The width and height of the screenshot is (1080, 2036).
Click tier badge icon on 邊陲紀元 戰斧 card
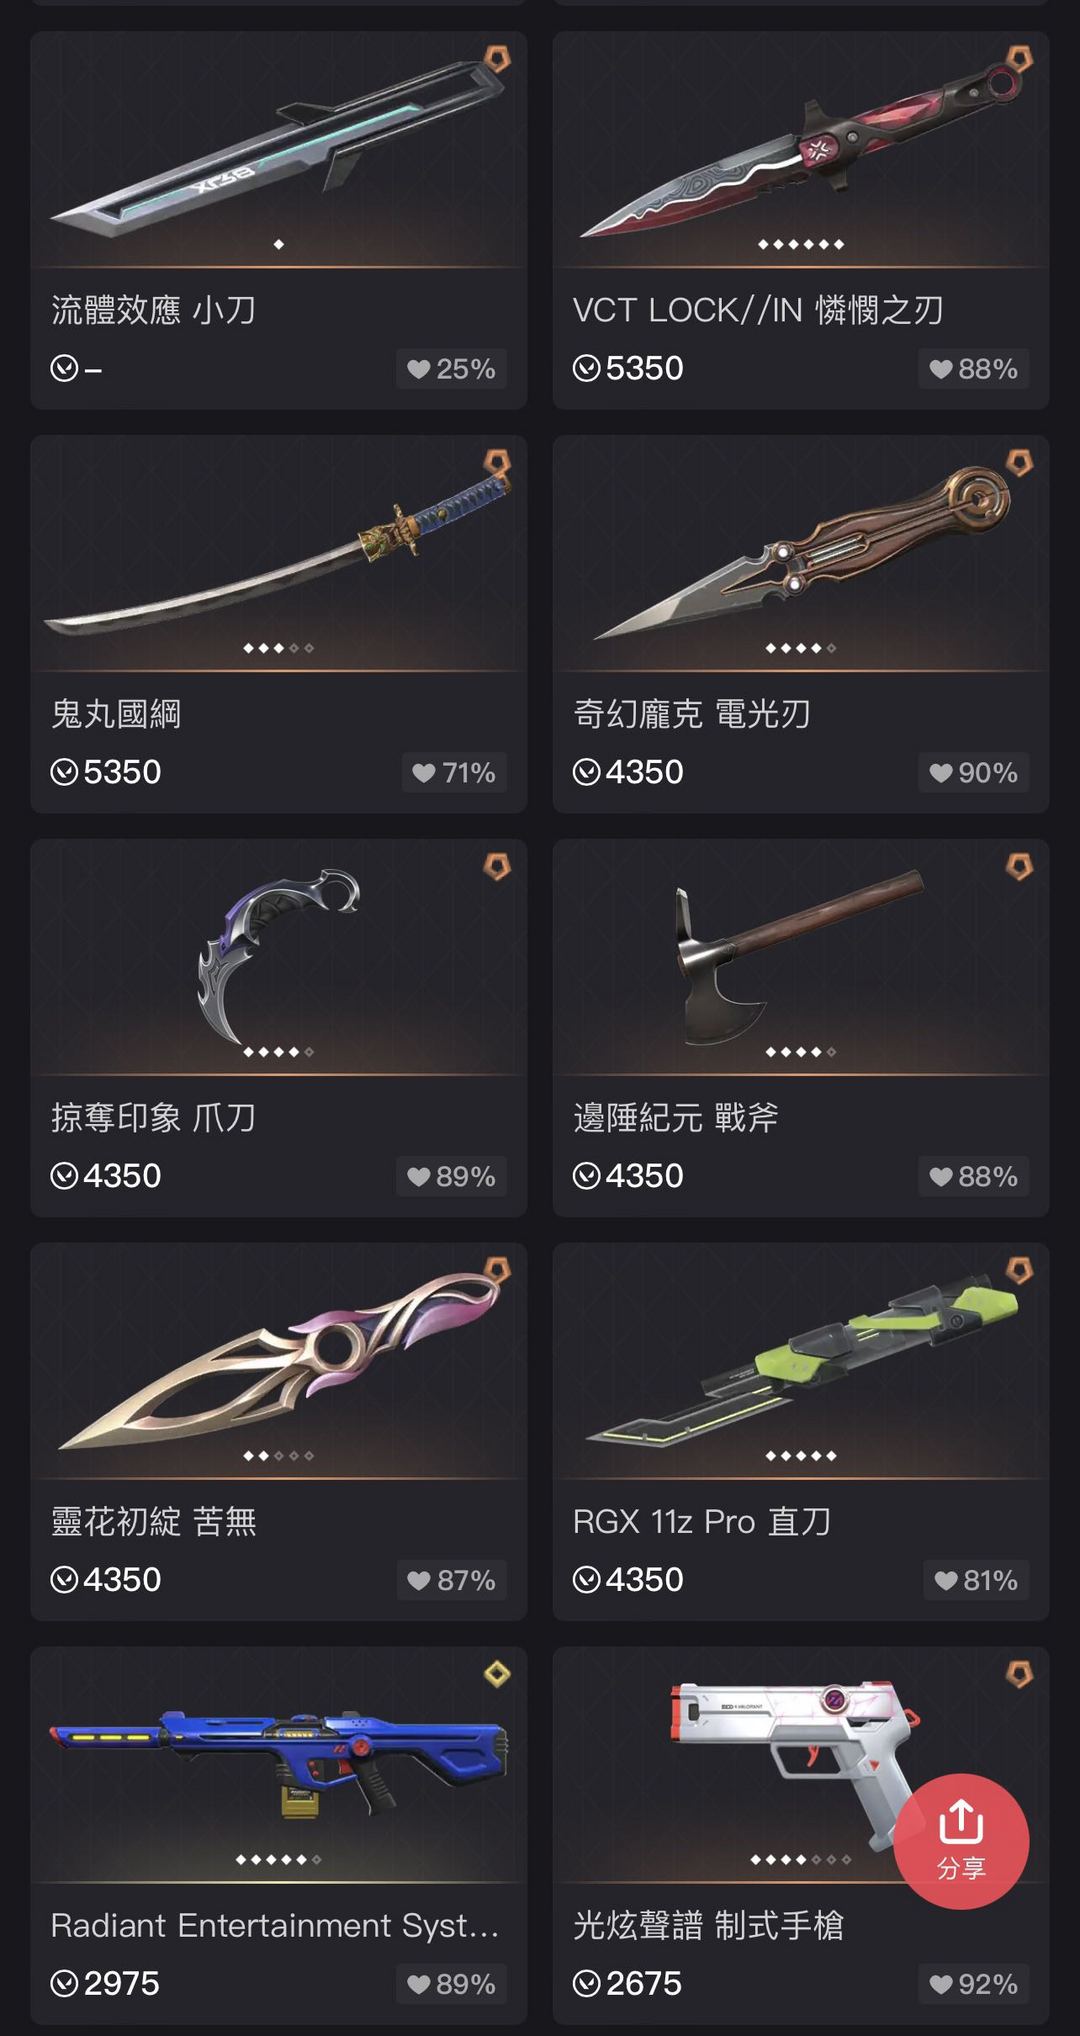pyautogui.click(x=1019, y=867)
